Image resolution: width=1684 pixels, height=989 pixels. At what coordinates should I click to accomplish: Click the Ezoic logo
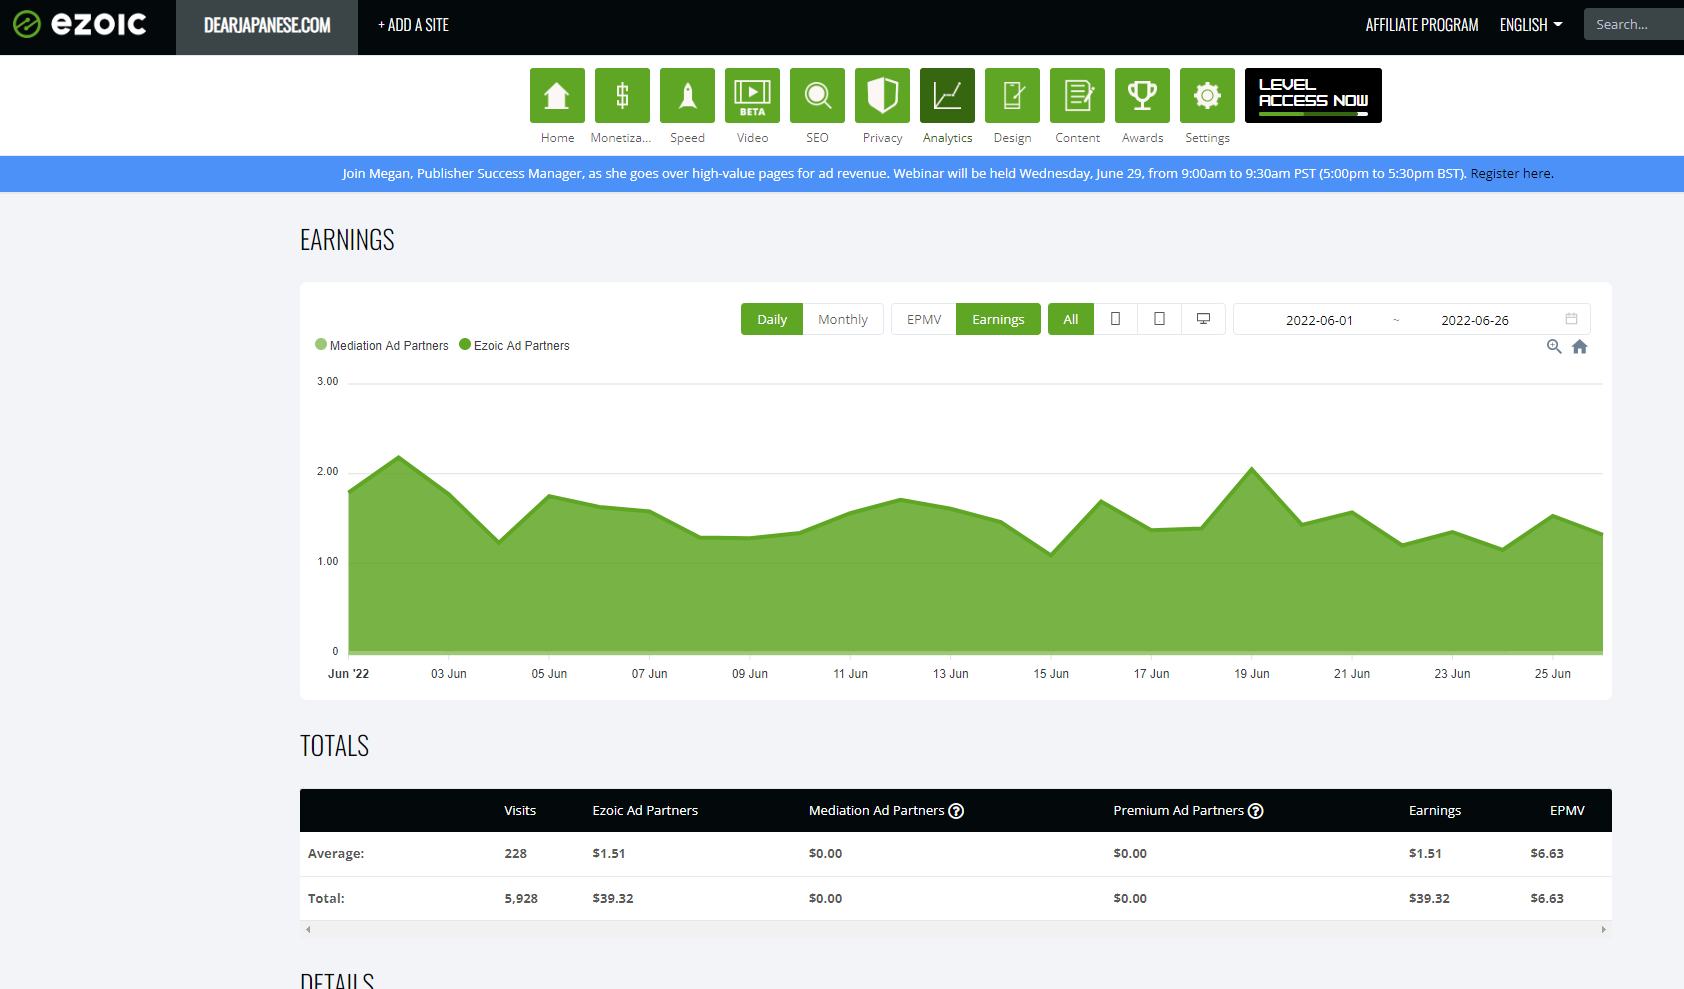[80, 24]
